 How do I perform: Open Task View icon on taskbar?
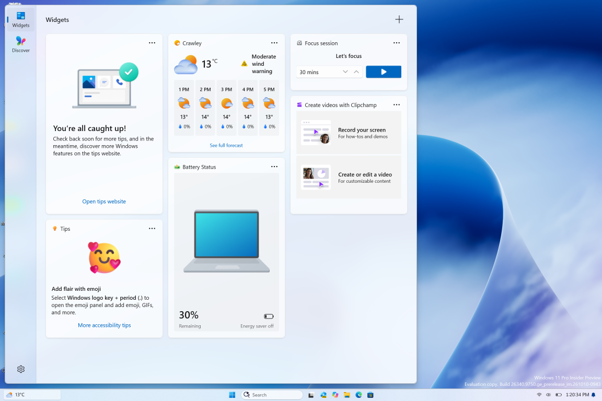[x=311, y=395]
